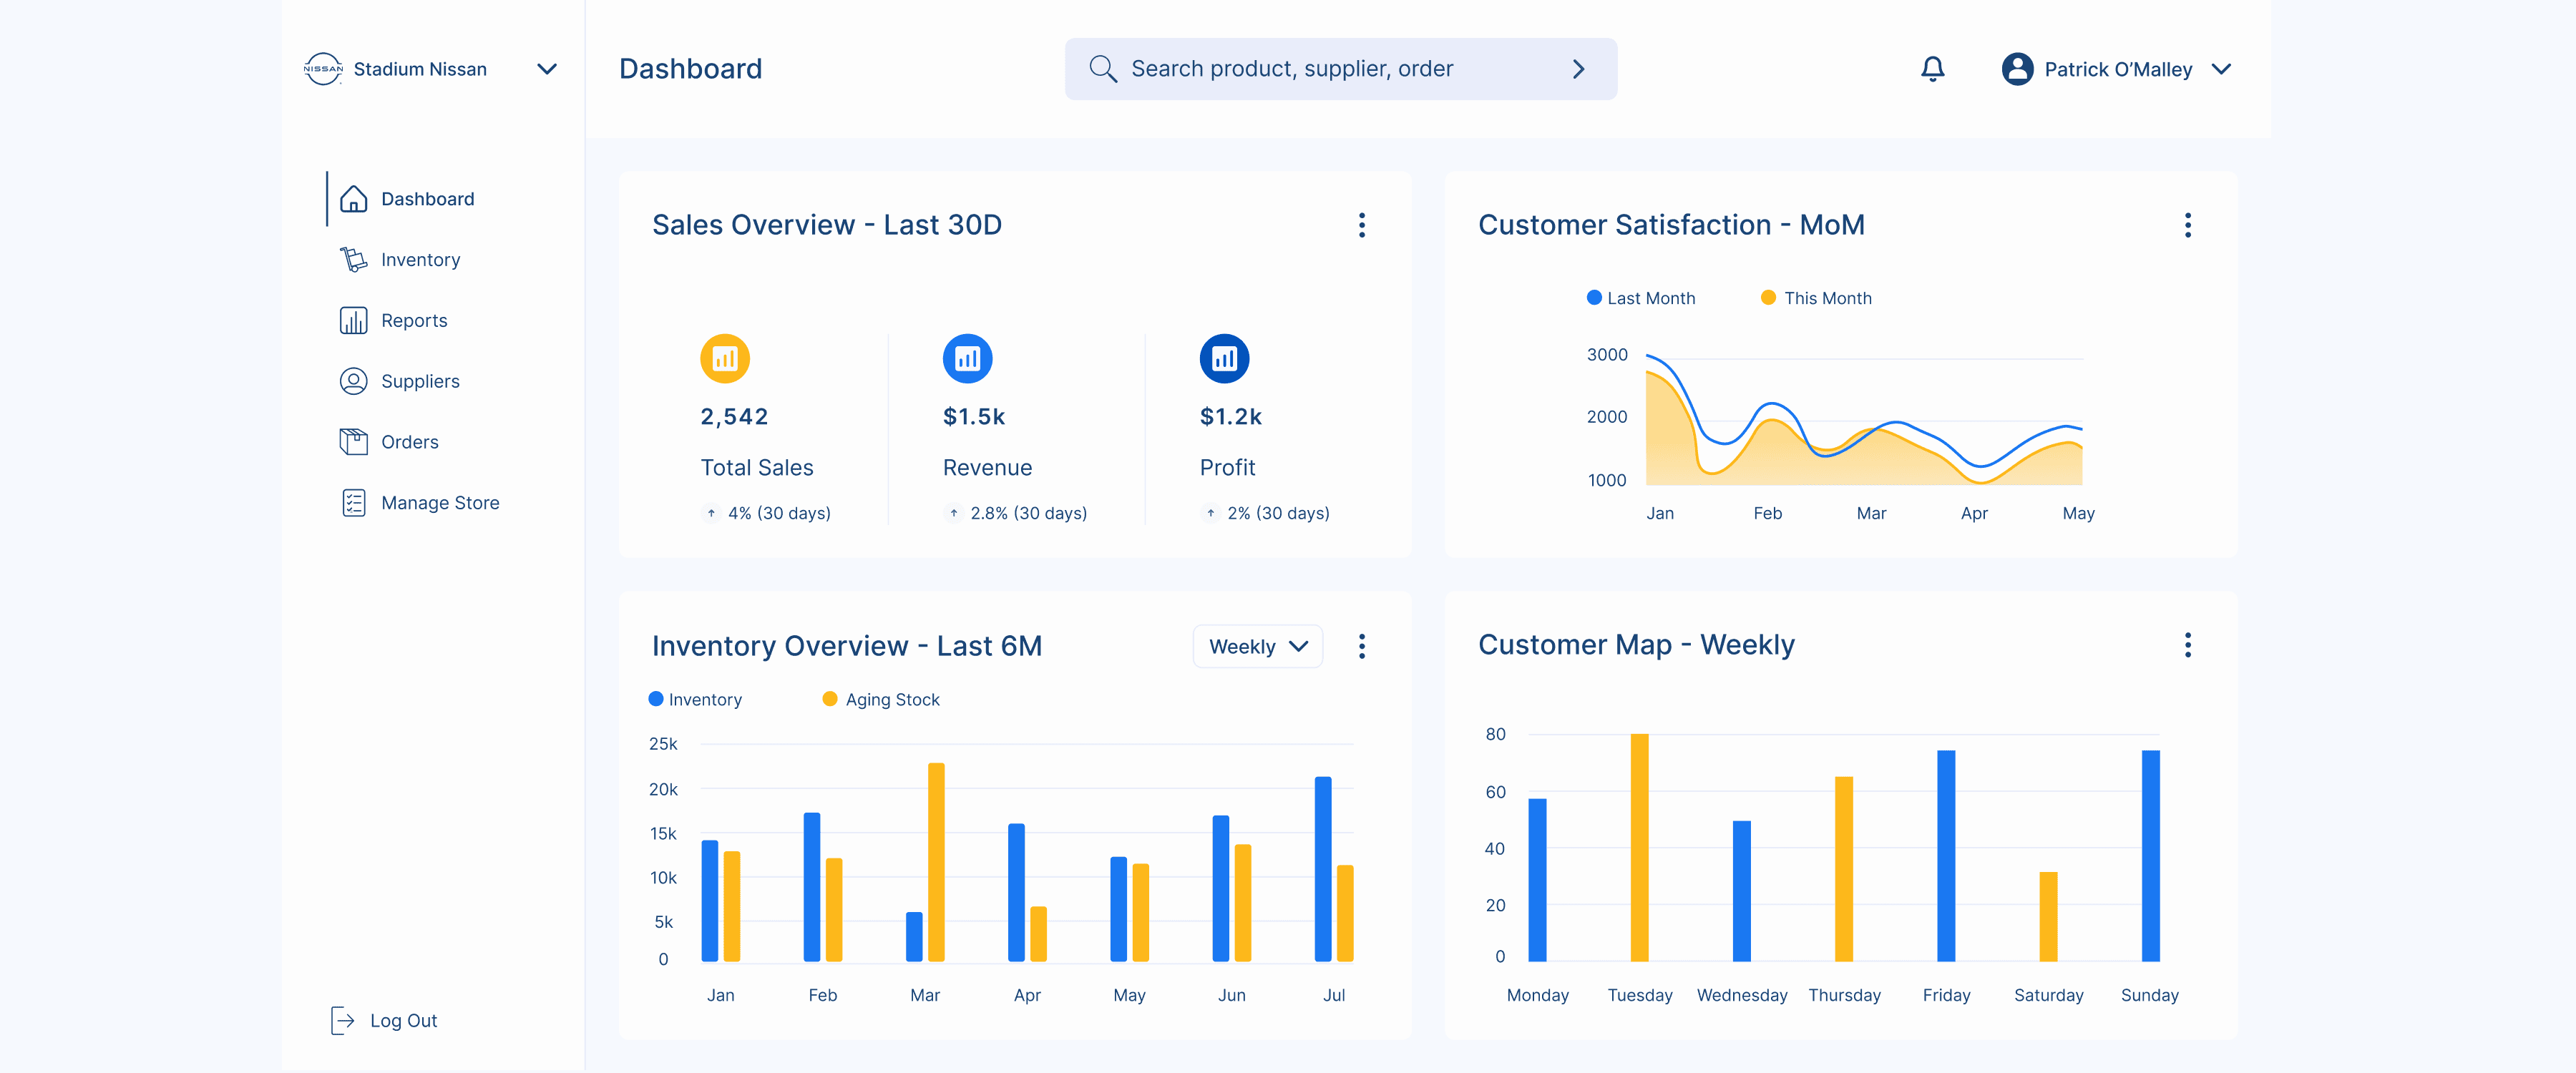This screenshot has width=2576, height=1073.
Task: Expand the Stadium Nissan store dropdown
Action: coord(546,69)
